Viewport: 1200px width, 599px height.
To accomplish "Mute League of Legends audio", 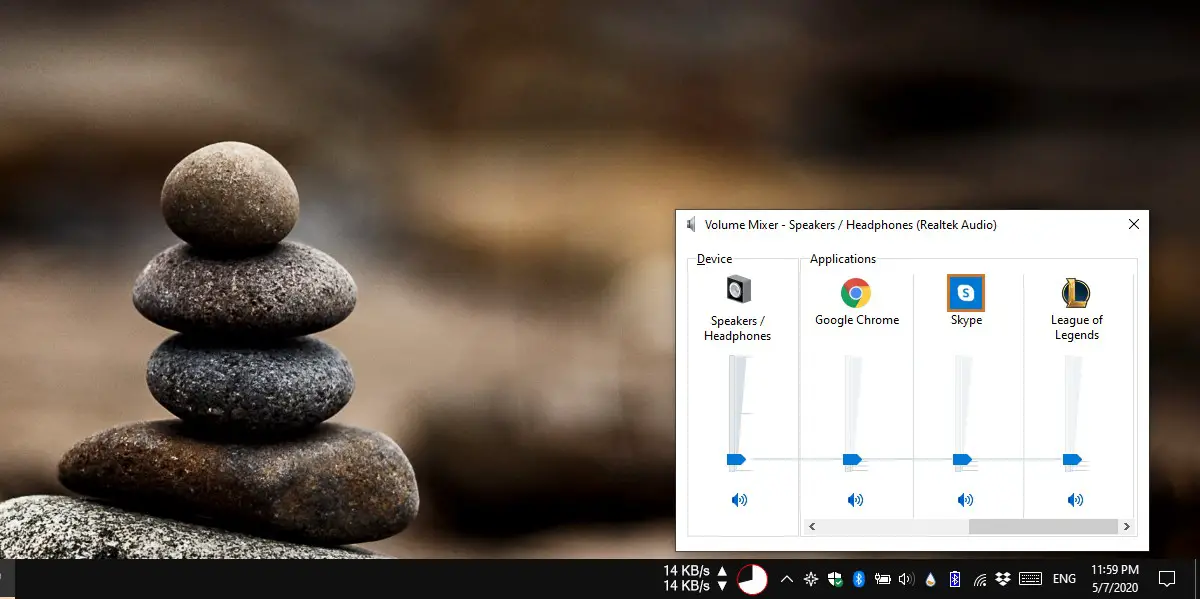I will point(1075,500).
